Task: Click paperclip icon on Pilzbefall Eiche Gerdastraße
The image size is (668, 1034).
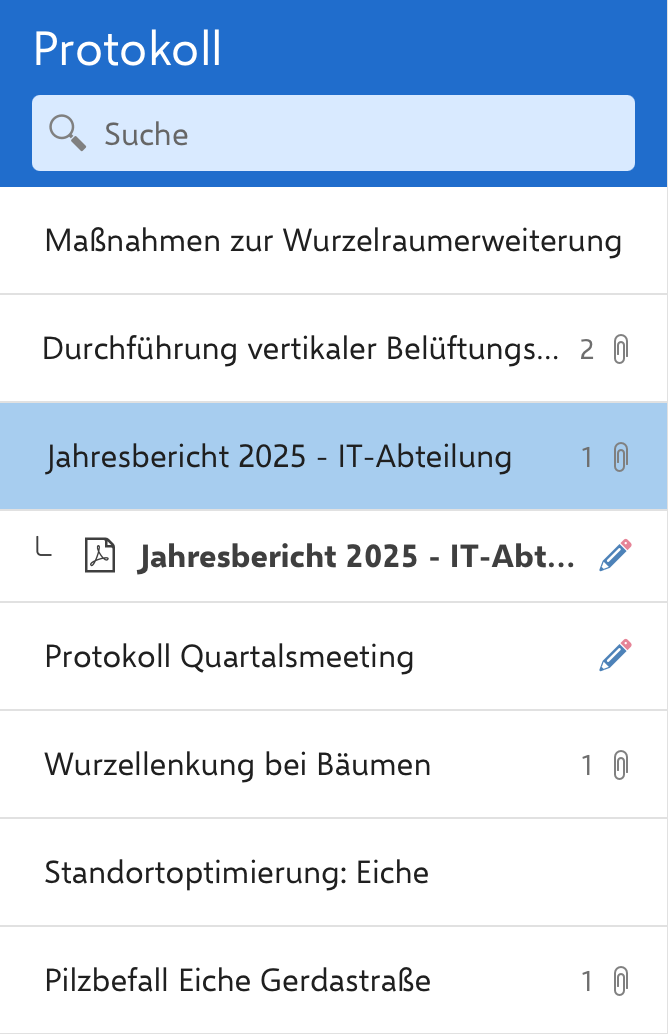Action: 620,981
